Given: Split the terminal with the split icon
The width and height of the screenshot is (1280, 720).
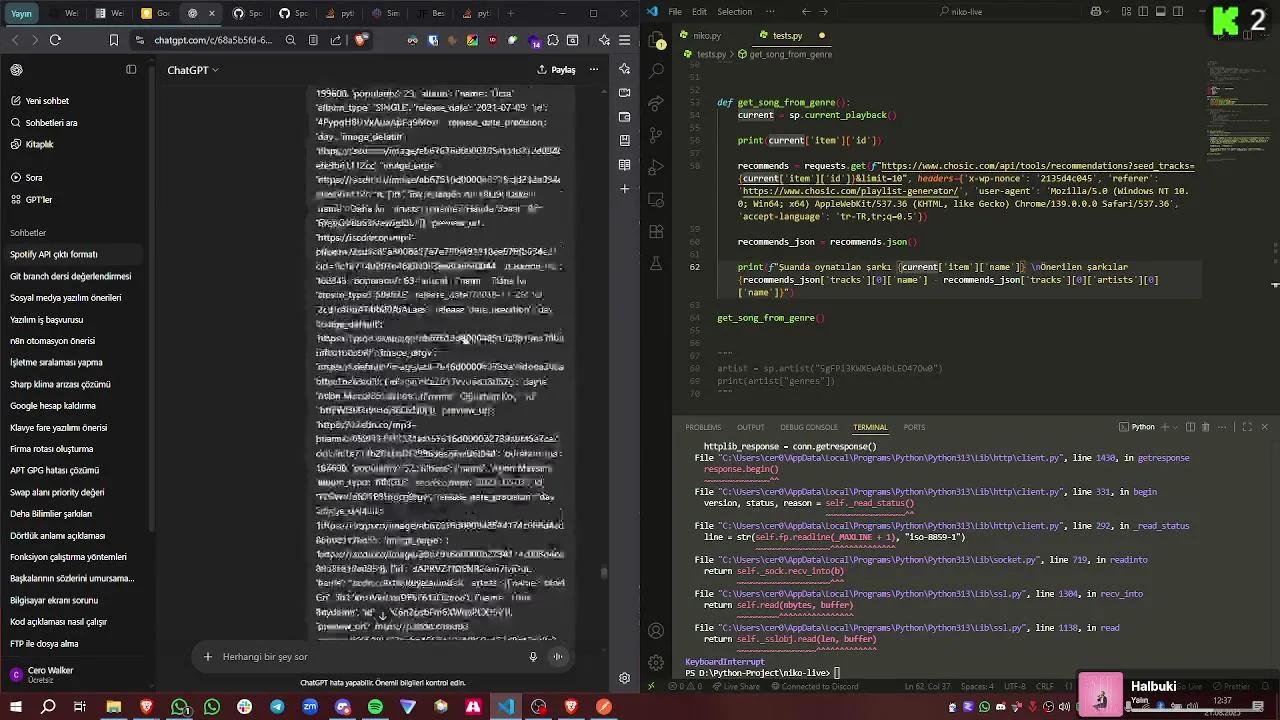Looking at the screenshot, I should [x=1190, y=427].
